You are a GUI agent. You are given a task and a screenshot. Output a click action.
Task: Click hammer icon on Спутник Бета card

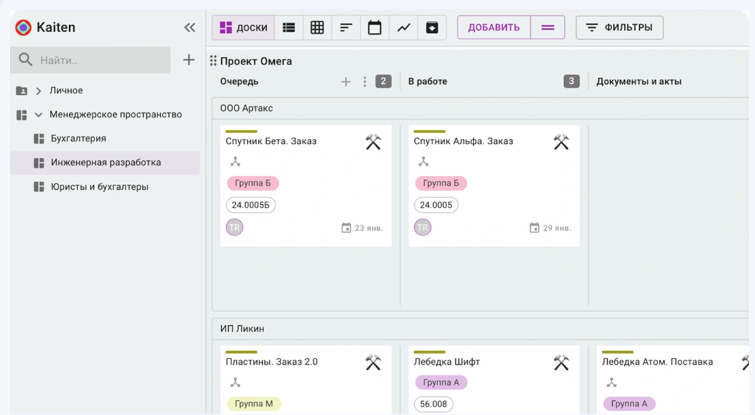point(373,142)
